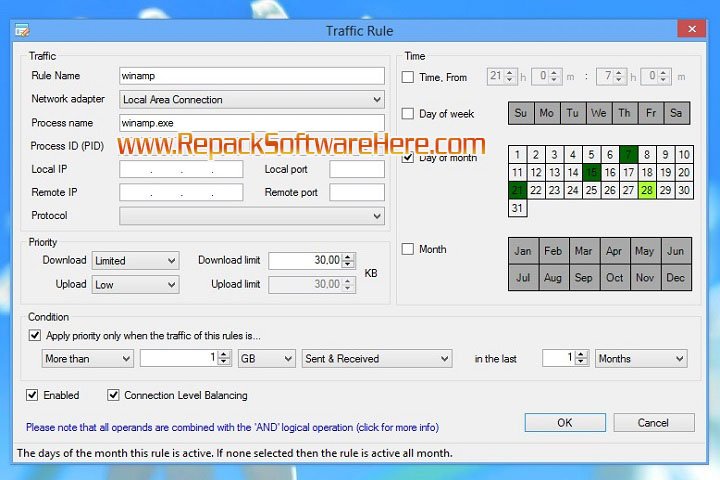Open the Months period dropdown
The height and width of the screenshot is (480, 720).
pos(641,359)
